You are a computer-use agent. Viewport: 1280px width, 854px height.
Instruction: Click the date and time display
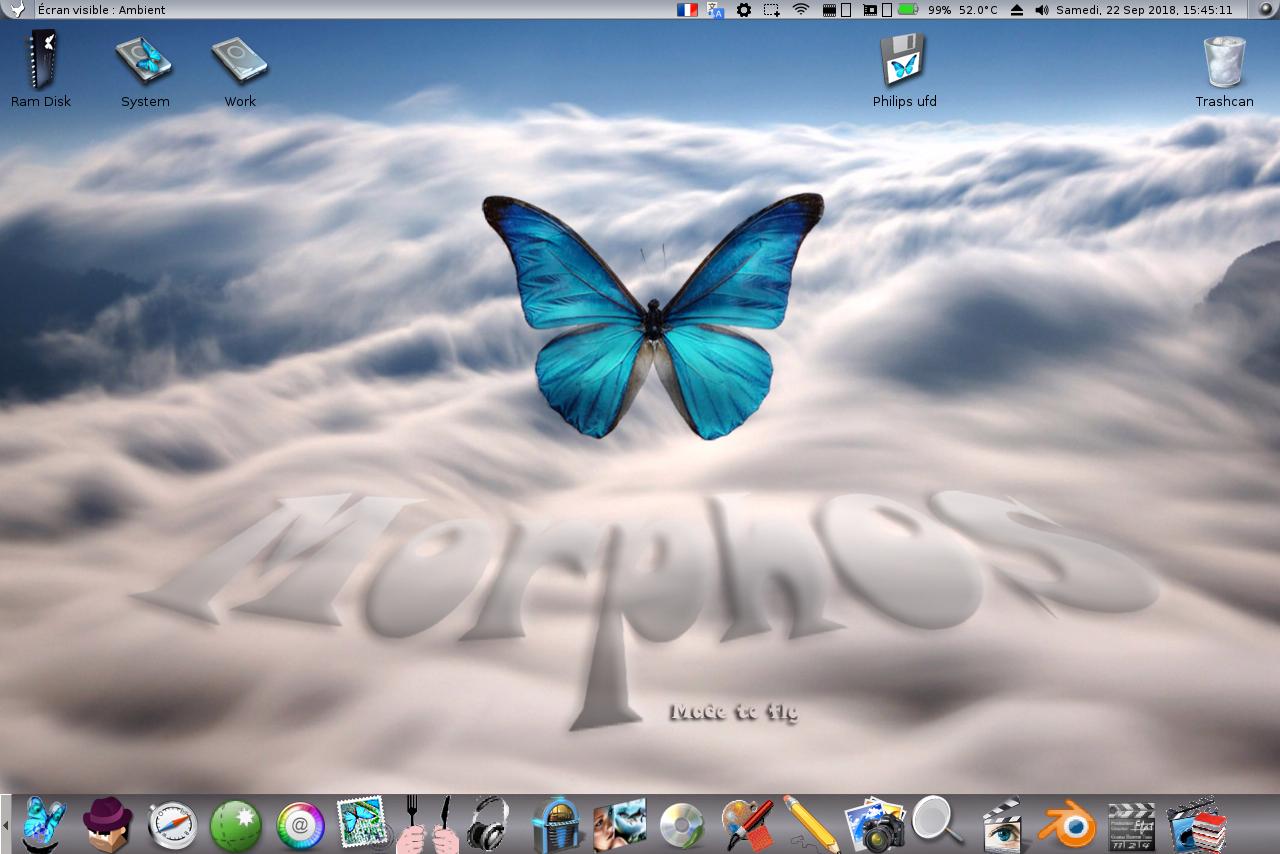(1144, 10)
